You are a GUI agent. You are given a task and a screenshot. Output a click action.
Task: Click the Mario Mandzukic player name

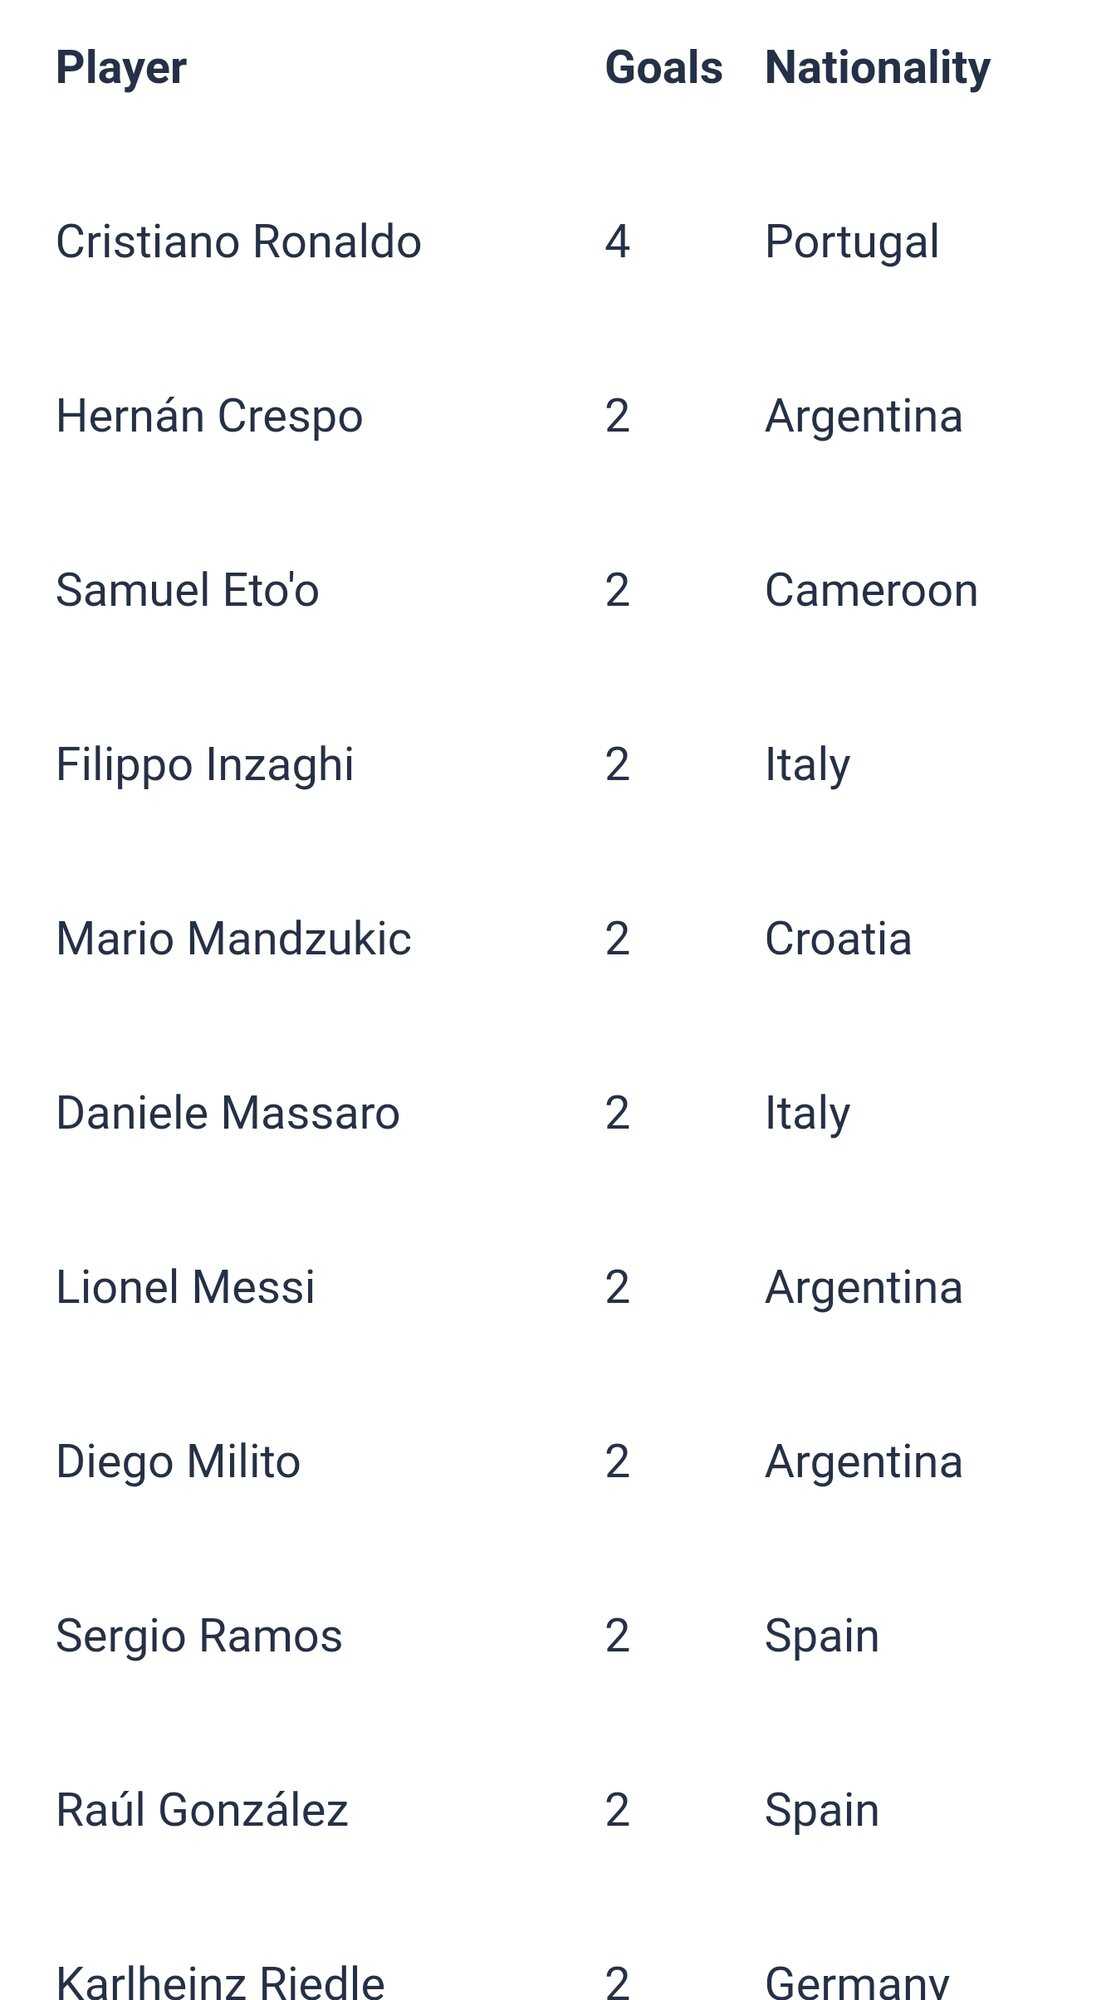point(233,939)
